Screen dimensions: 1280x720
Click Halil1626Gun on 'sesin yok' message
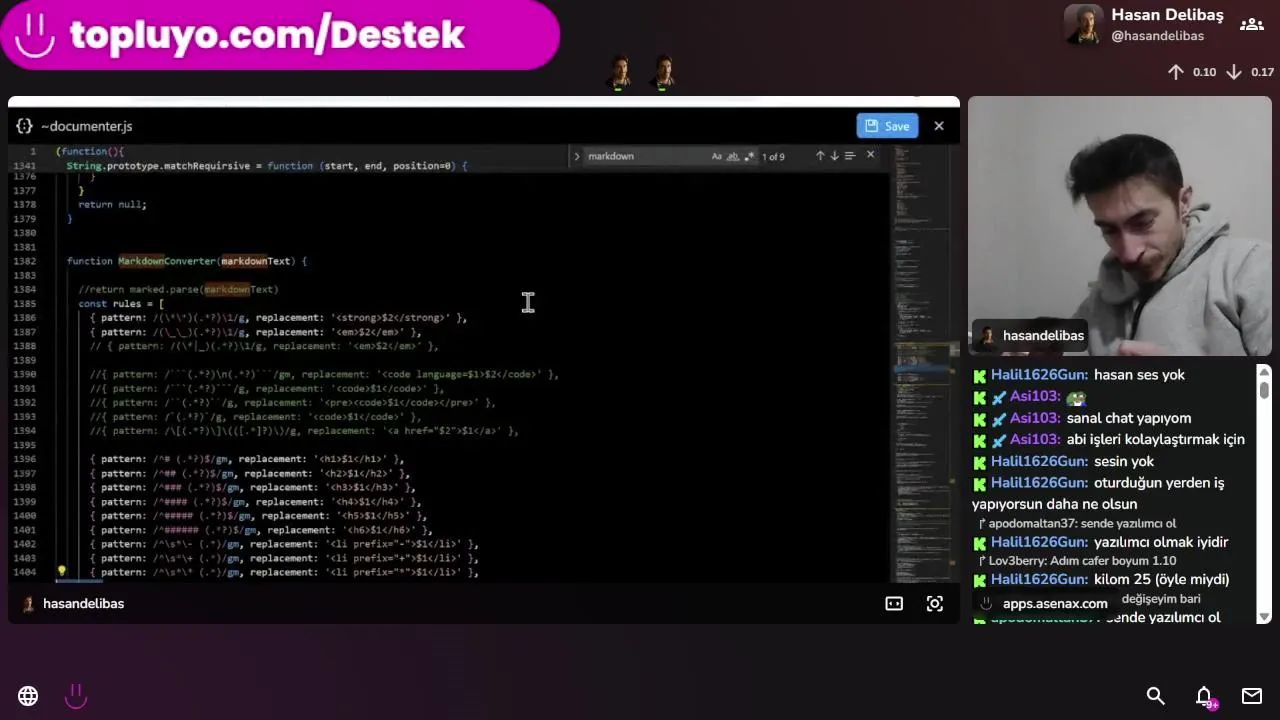coord(1039,462)
